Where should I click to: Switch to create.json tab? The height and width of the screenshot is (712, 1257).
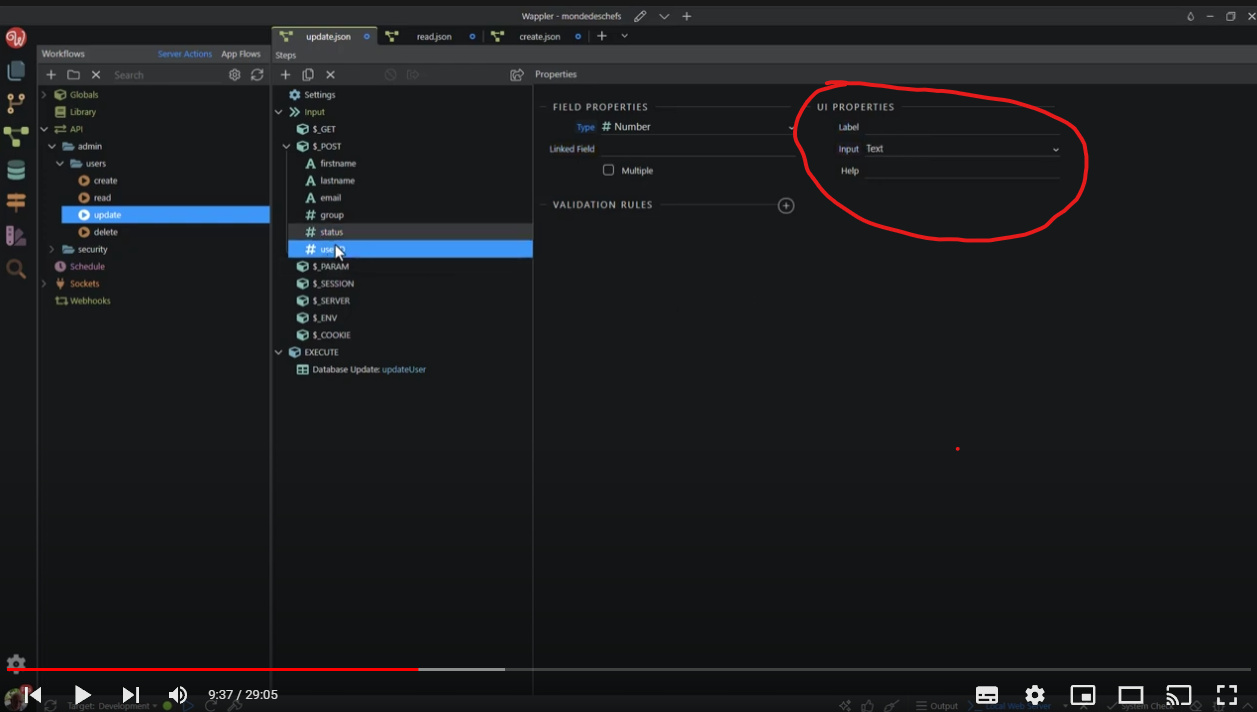538,37
